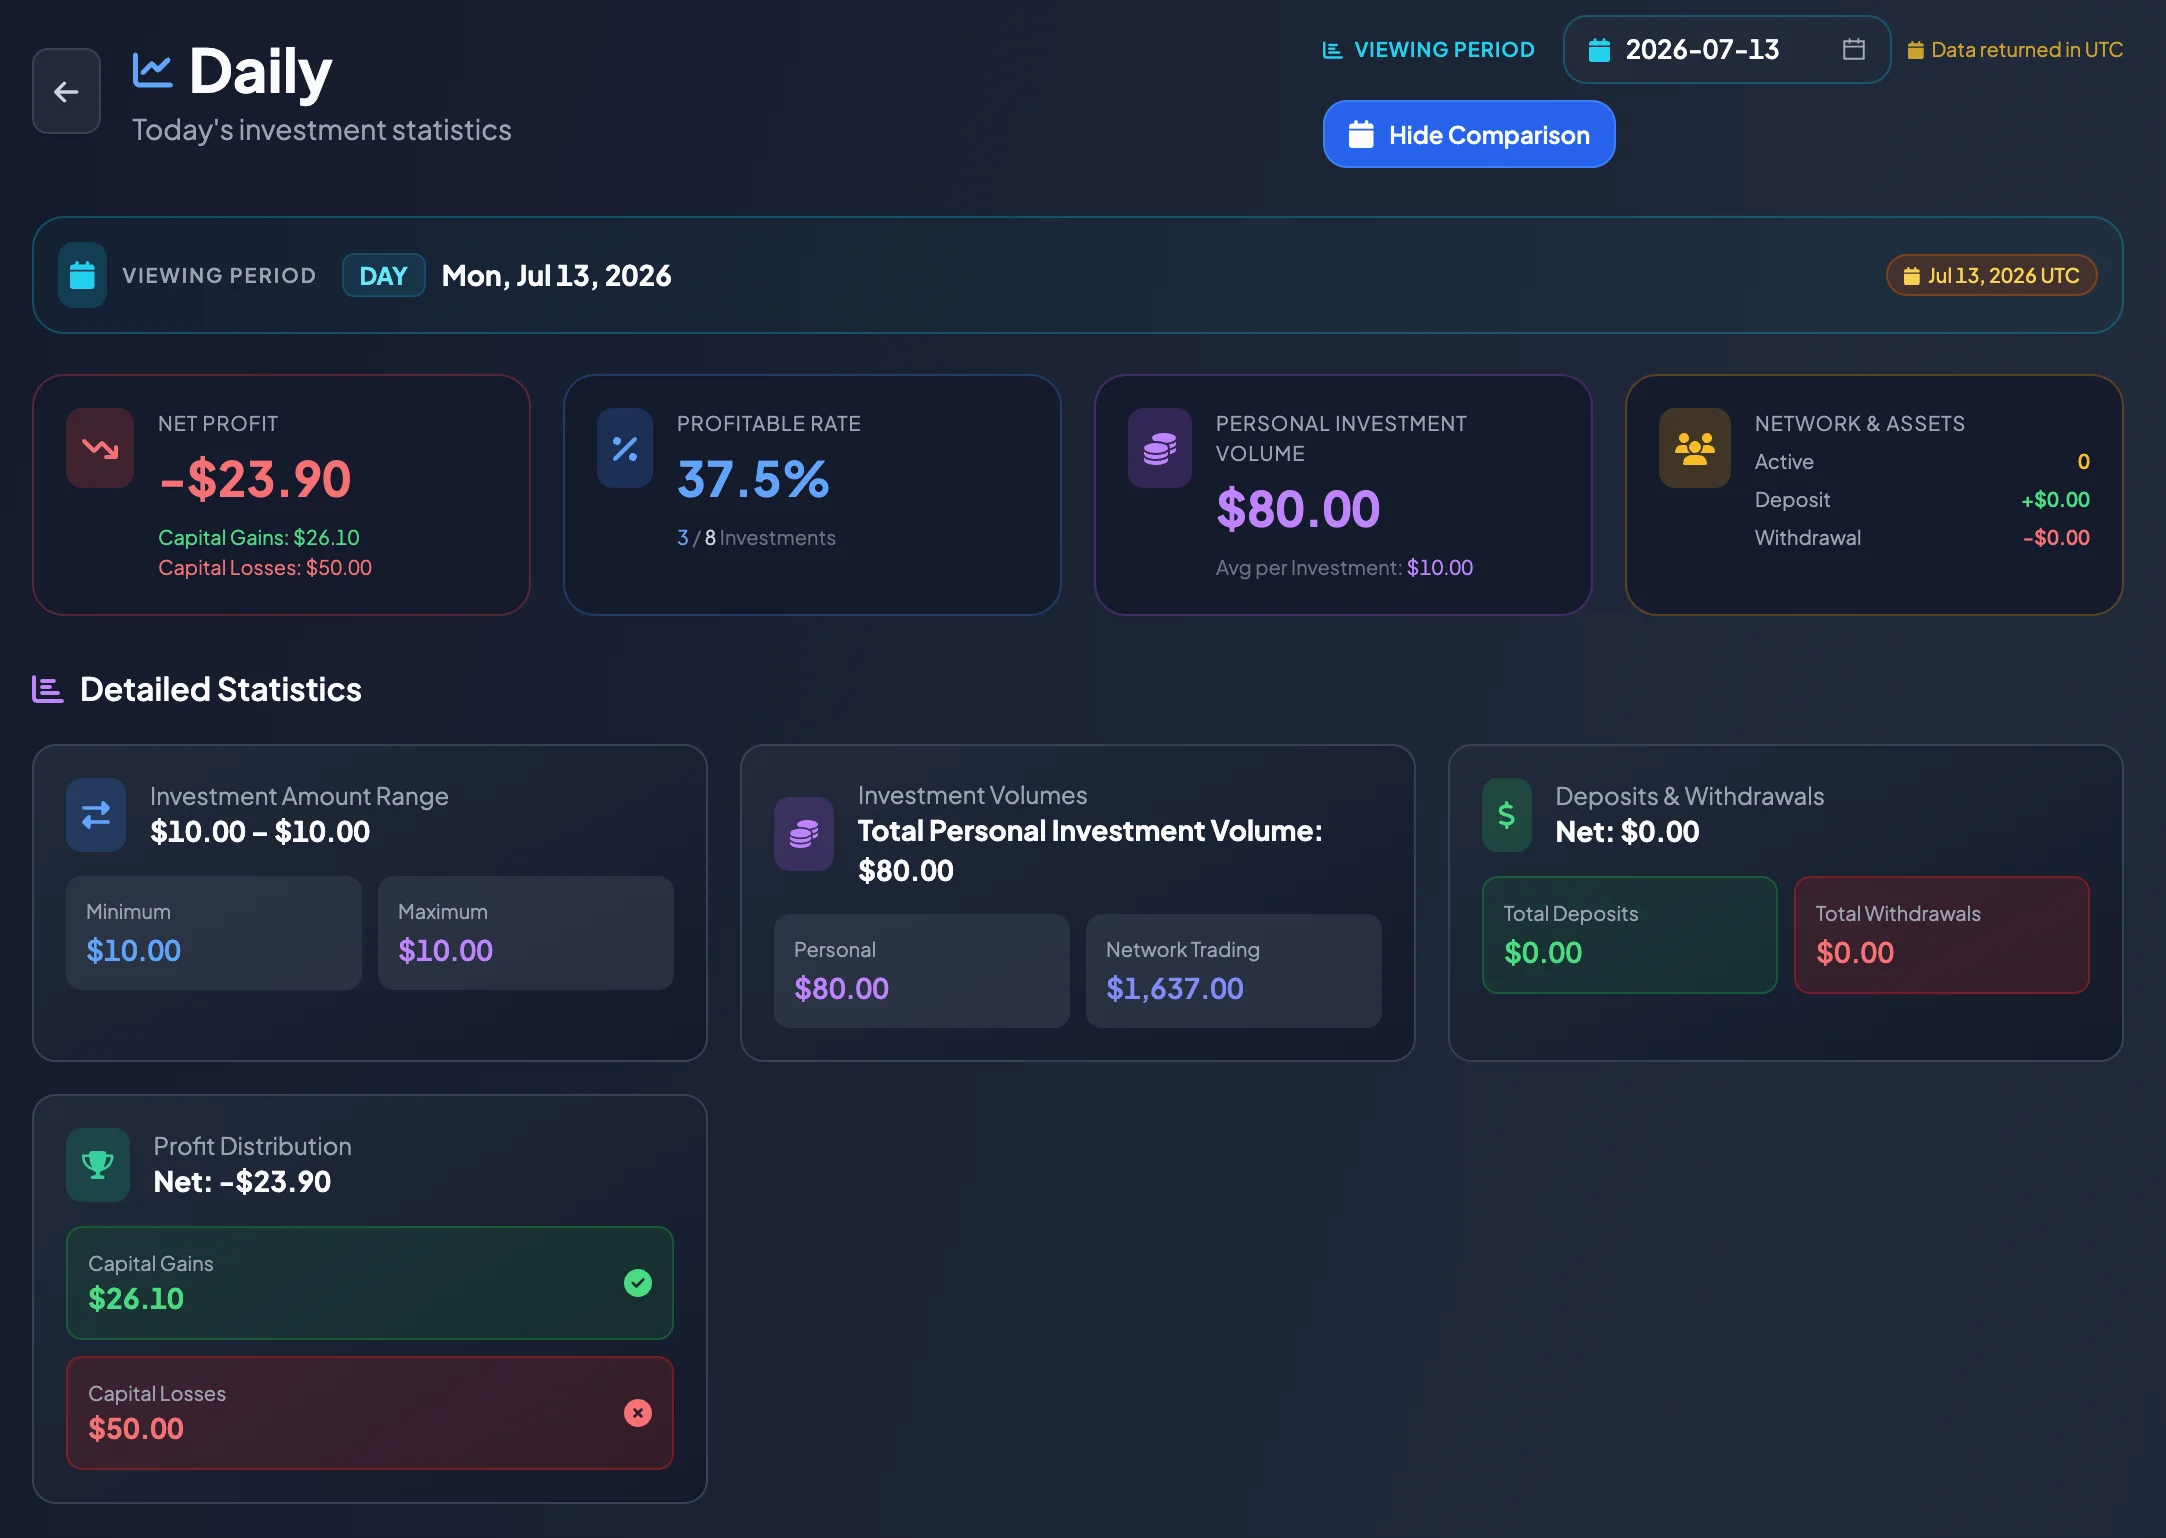Click the $10.00 – $10.00 range text
The width and height of the screenshot is (2166, 1538).
(260, 832)
